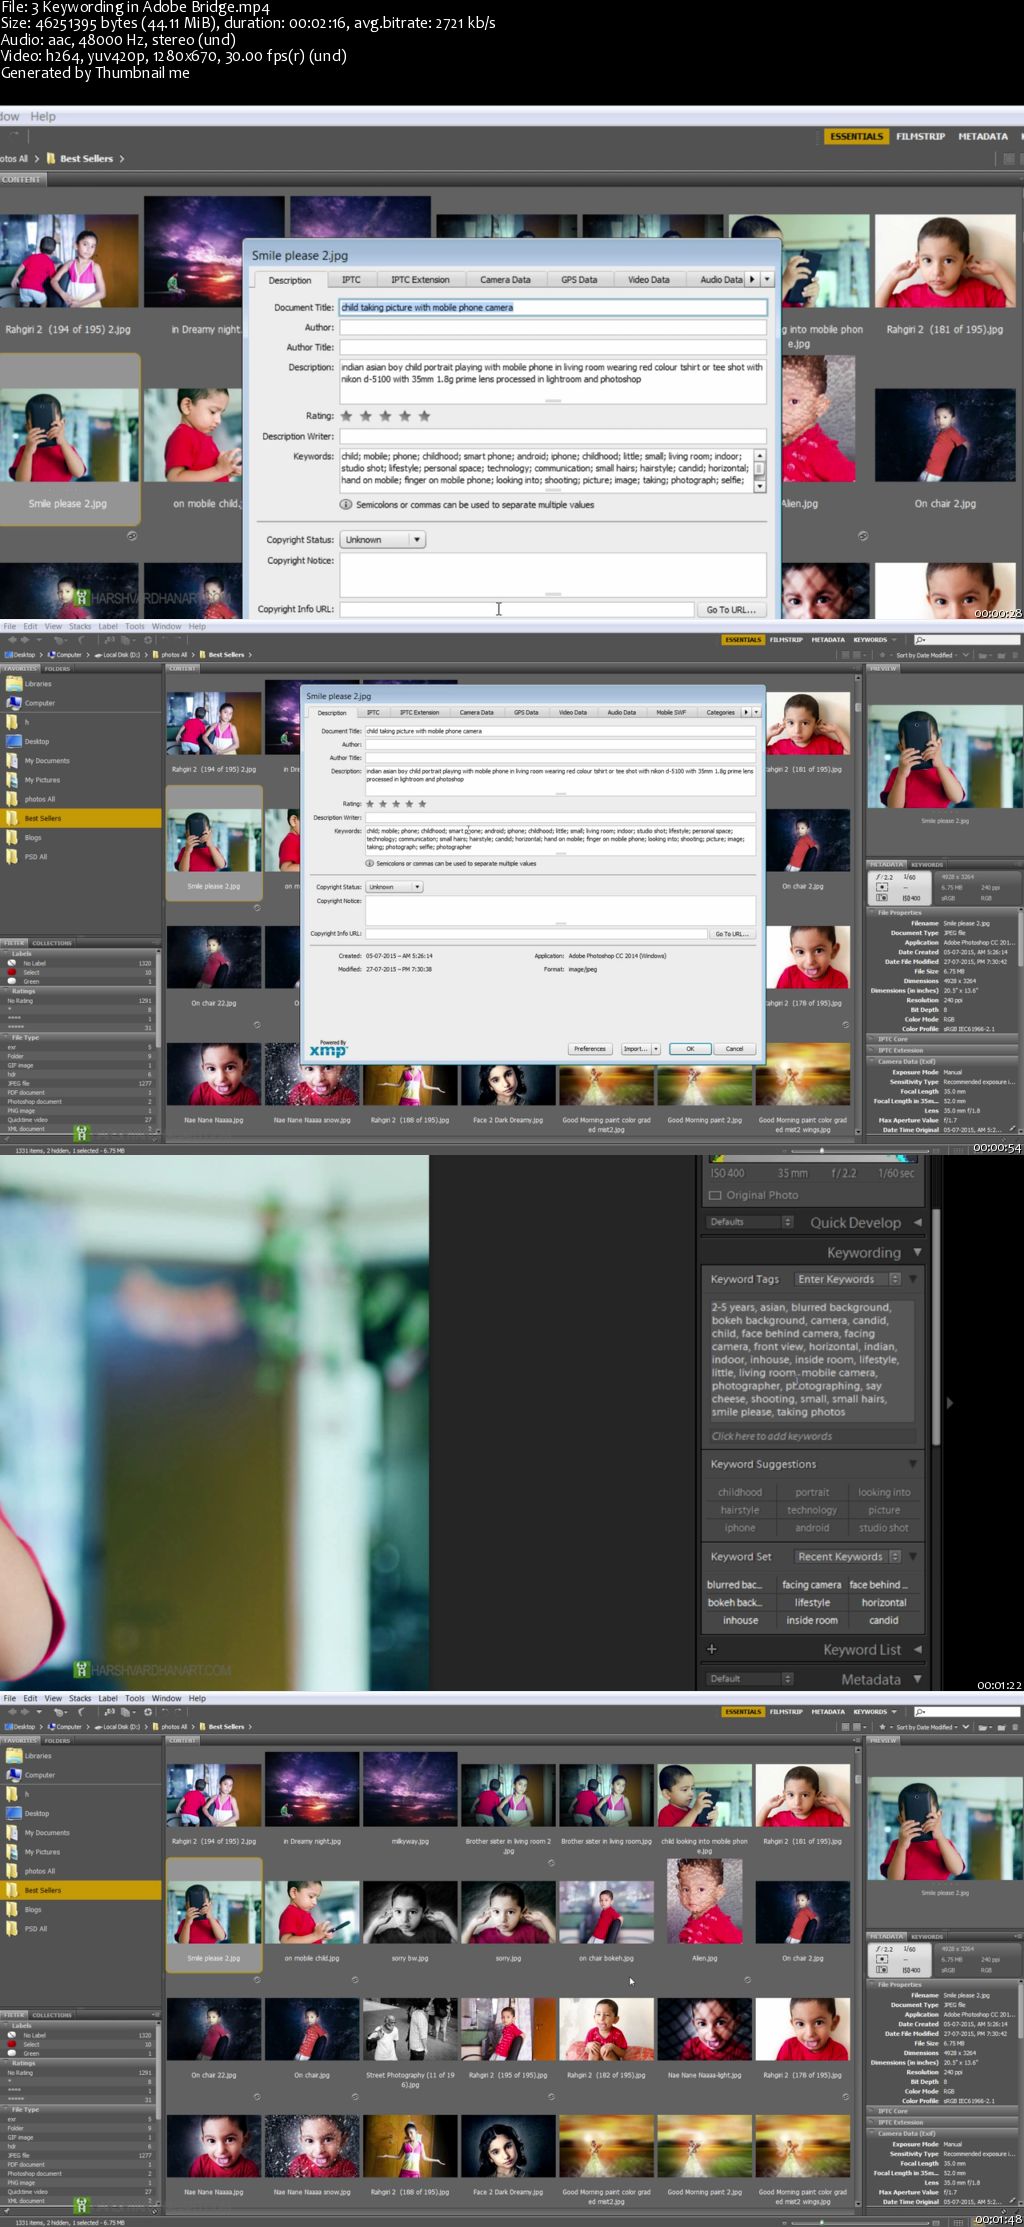Image resolution: width=1024 pixels, height=2227 pixels.
Task: Expand the Quick Develop panel in Lightroom
Action: pos(917,1222)
